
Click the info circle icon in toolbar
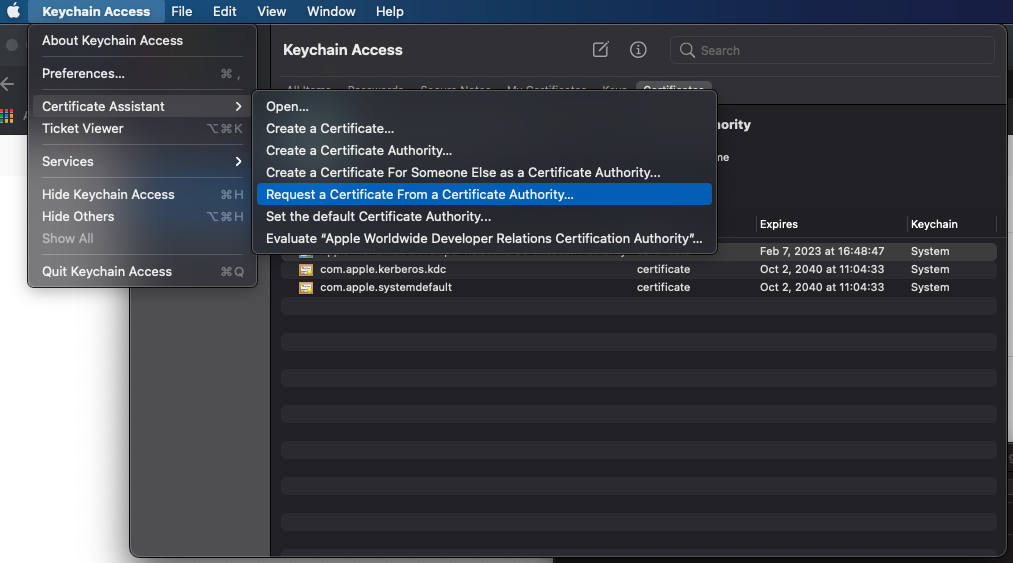click(x=638, y=50)
